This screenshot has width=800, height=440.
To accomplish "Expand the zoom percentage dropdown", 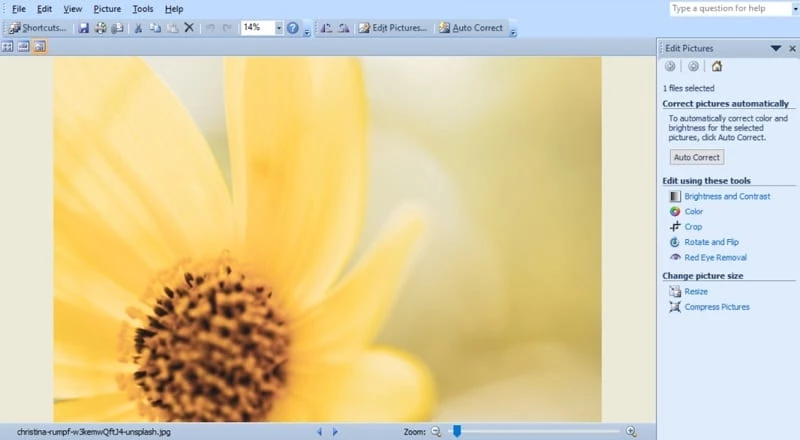I will (x=278, y=28).
